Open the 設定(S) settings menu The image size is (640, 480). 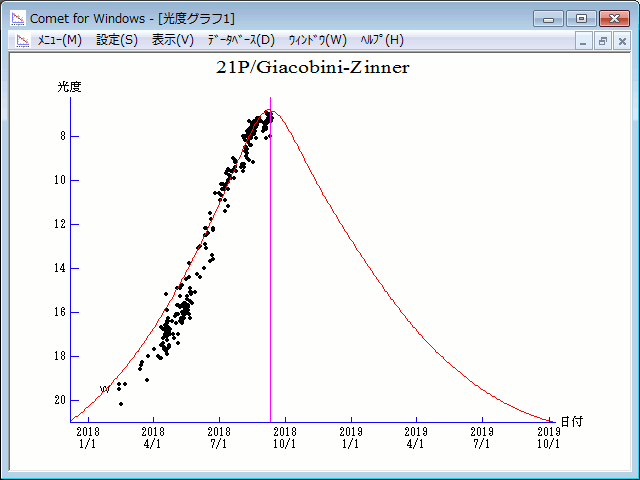[117, 40]
